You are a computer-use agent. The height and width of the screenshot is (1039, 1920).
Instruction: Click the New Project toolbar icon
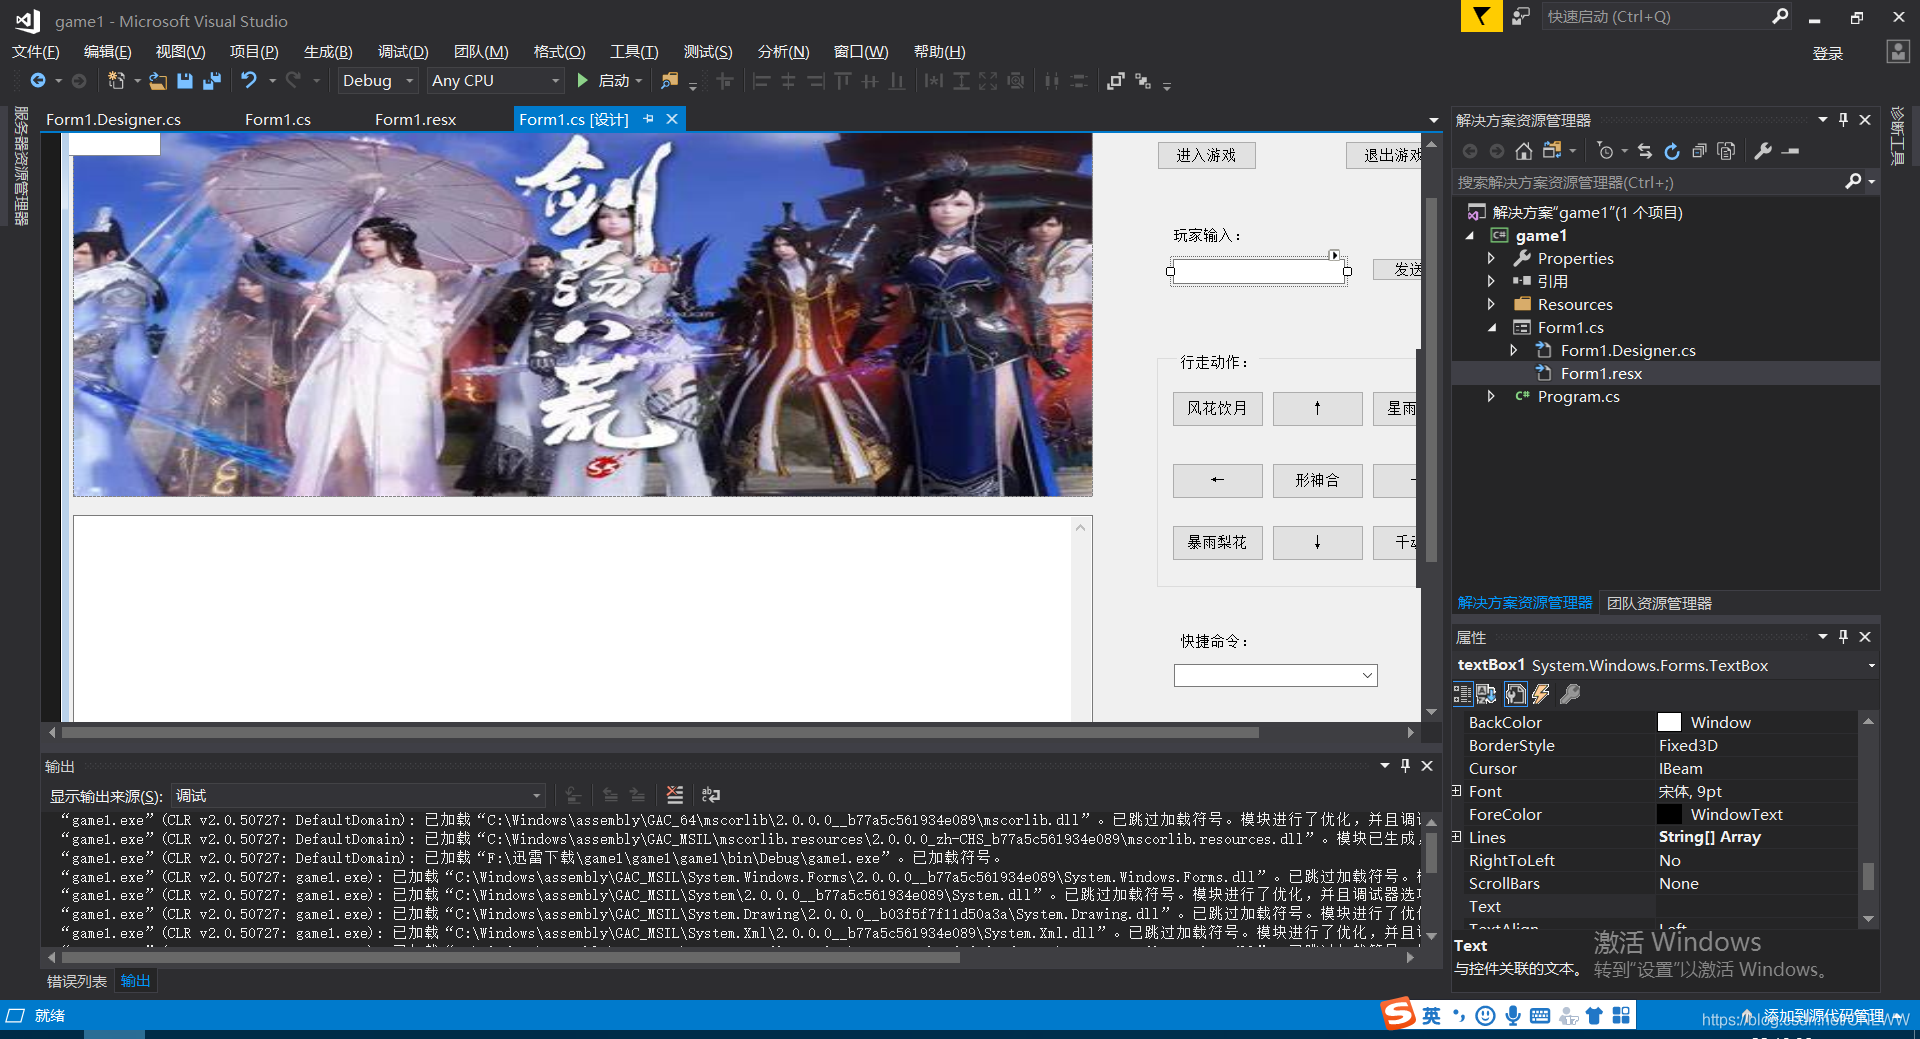tap(116, 80)
